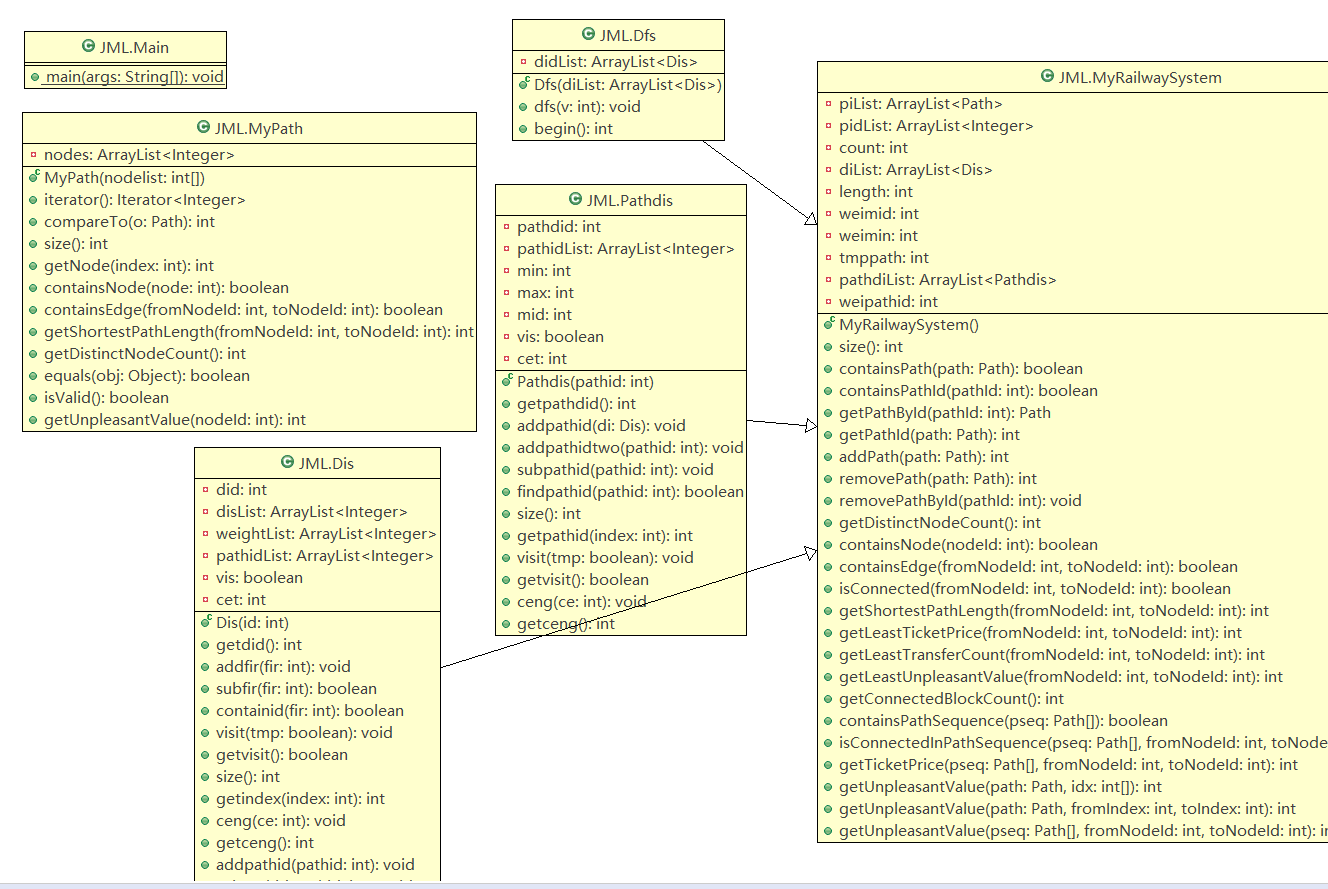Click the did: int field in Dis
This screenshot has height=889, width=1328.
pyautogui.click(x=241, y=489)
